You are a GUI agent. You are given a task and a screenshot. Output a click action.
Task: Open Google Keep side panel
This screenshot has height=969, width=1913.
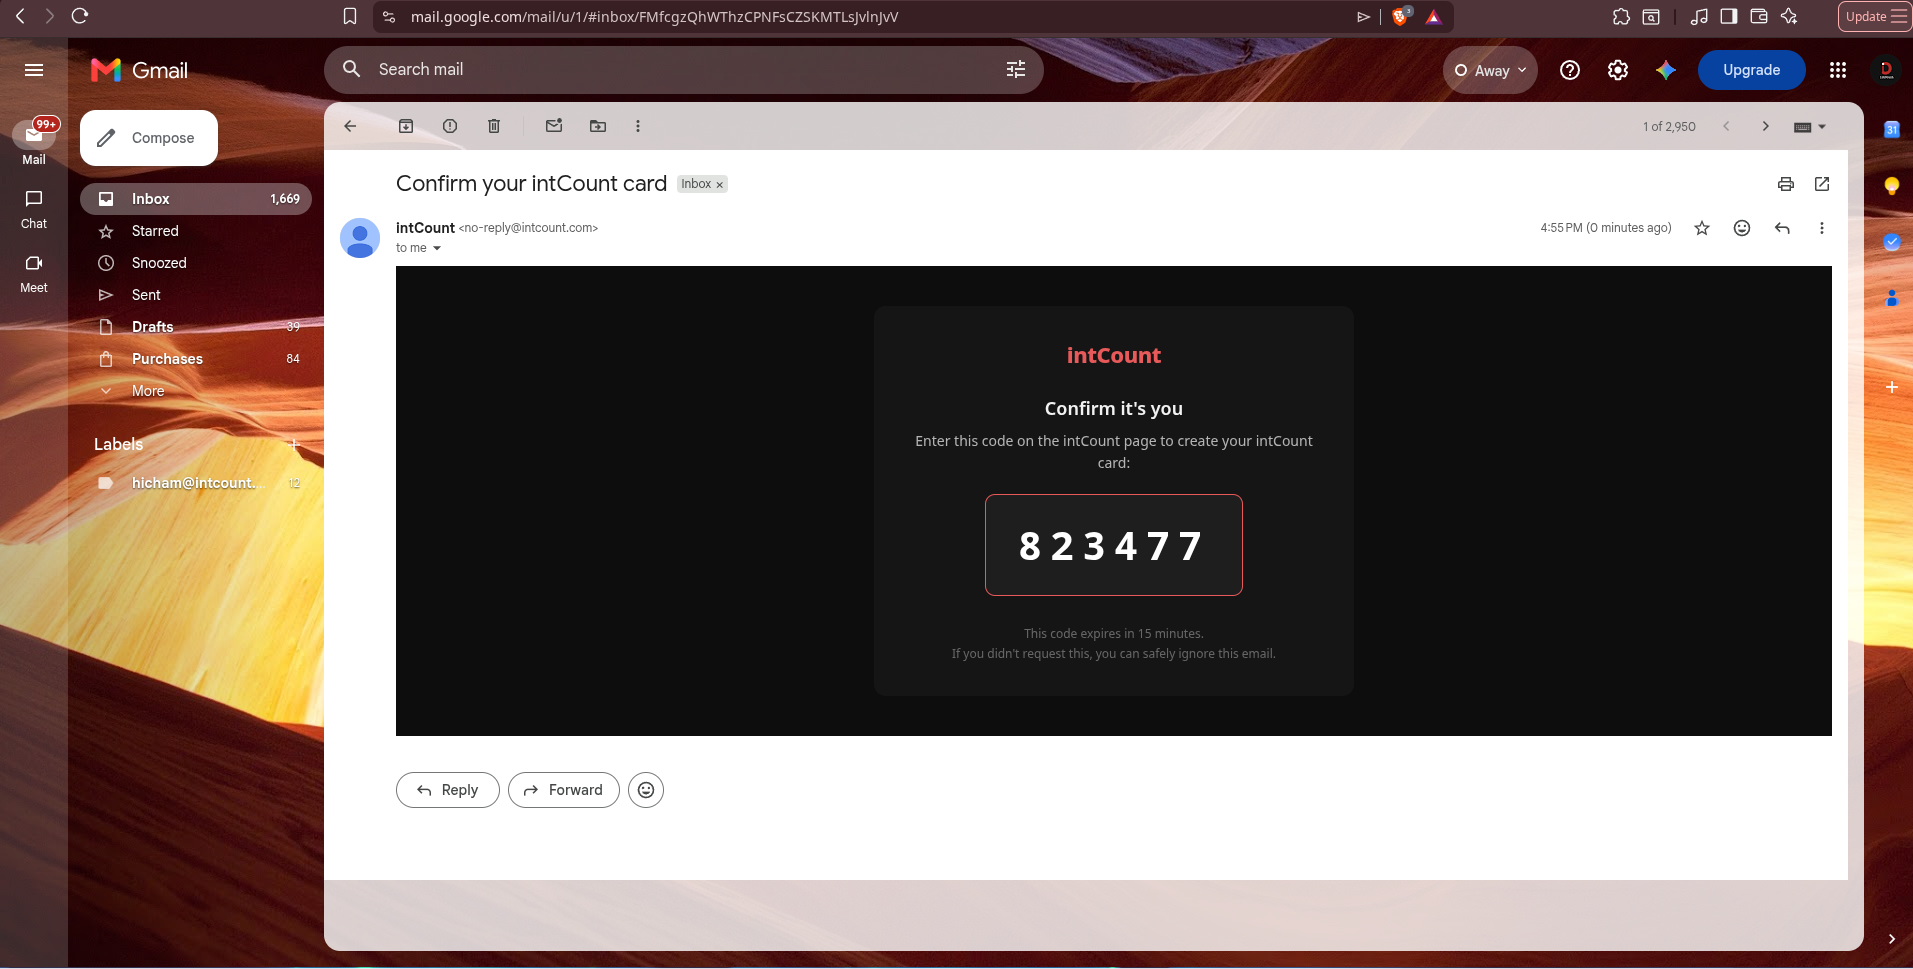click(x=1892, y=186)
